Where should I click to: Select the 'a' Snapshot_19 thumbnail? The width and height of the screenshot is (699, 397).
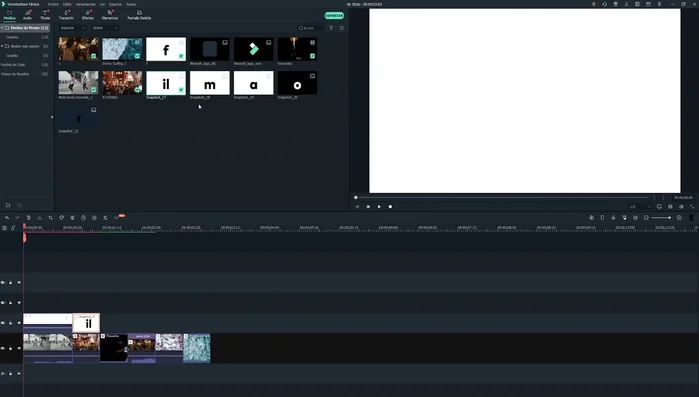pyautogui.click(x=253, y=83)
